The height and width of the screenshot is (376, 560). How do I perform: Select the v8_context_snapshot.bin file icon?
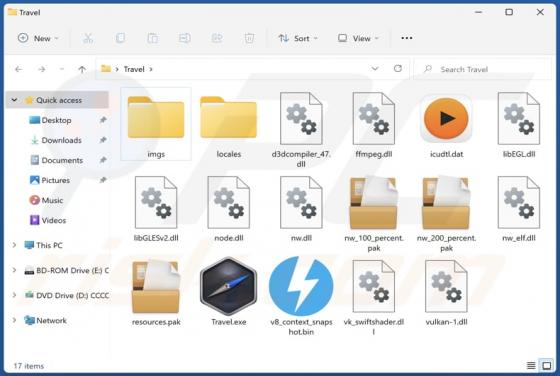[301, 286]
